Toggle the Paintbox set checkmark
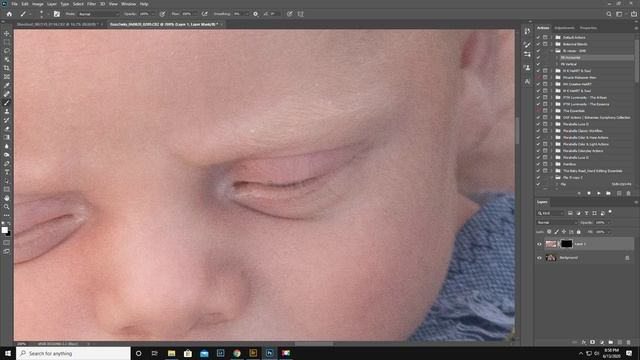 (x=538, y=164)
